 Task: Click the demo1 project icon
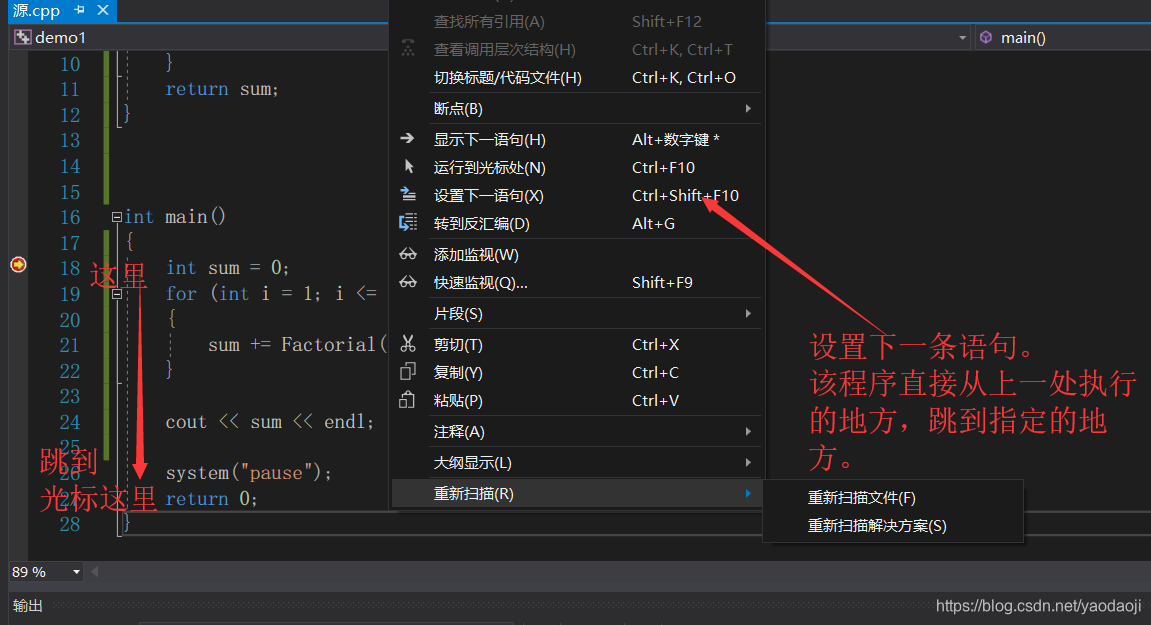[23, 37]
